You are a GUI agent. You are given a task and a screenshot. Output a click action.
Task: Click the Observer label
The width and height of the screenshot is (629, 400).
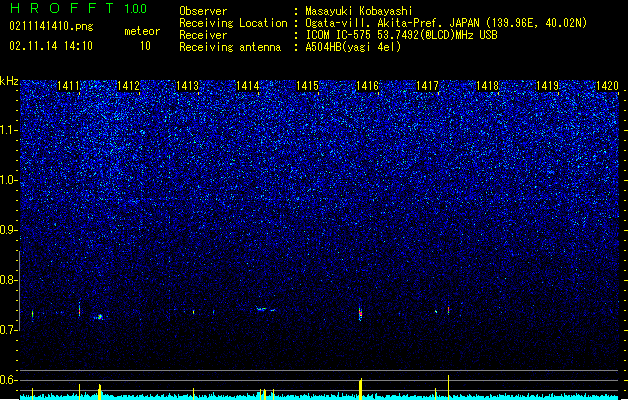(203, 11)
